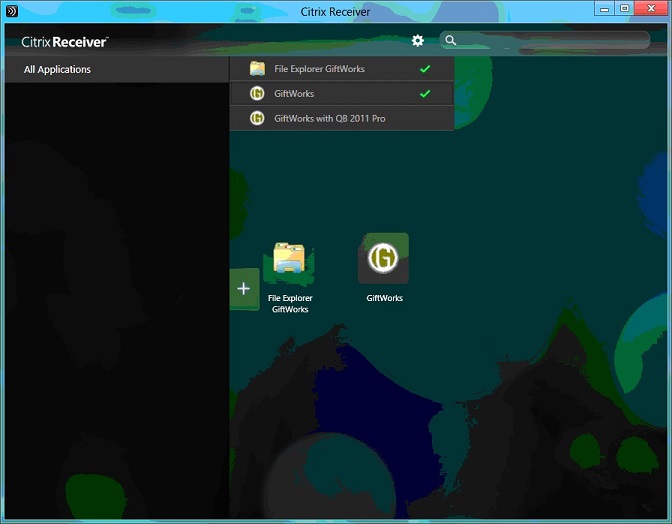Image resolution: width=672 pixels, height=524 pixels.
Task: Click the GiftWorks list row
Action: (342, 93)
